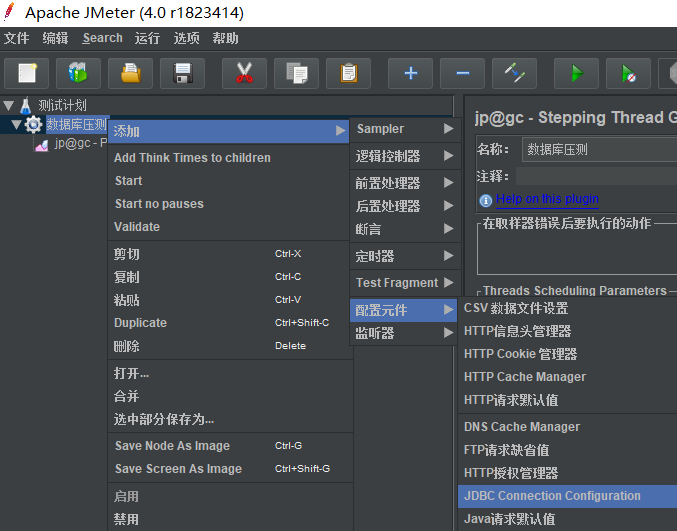
Task: Click the 名称 name input field
Action: (600, 150)
